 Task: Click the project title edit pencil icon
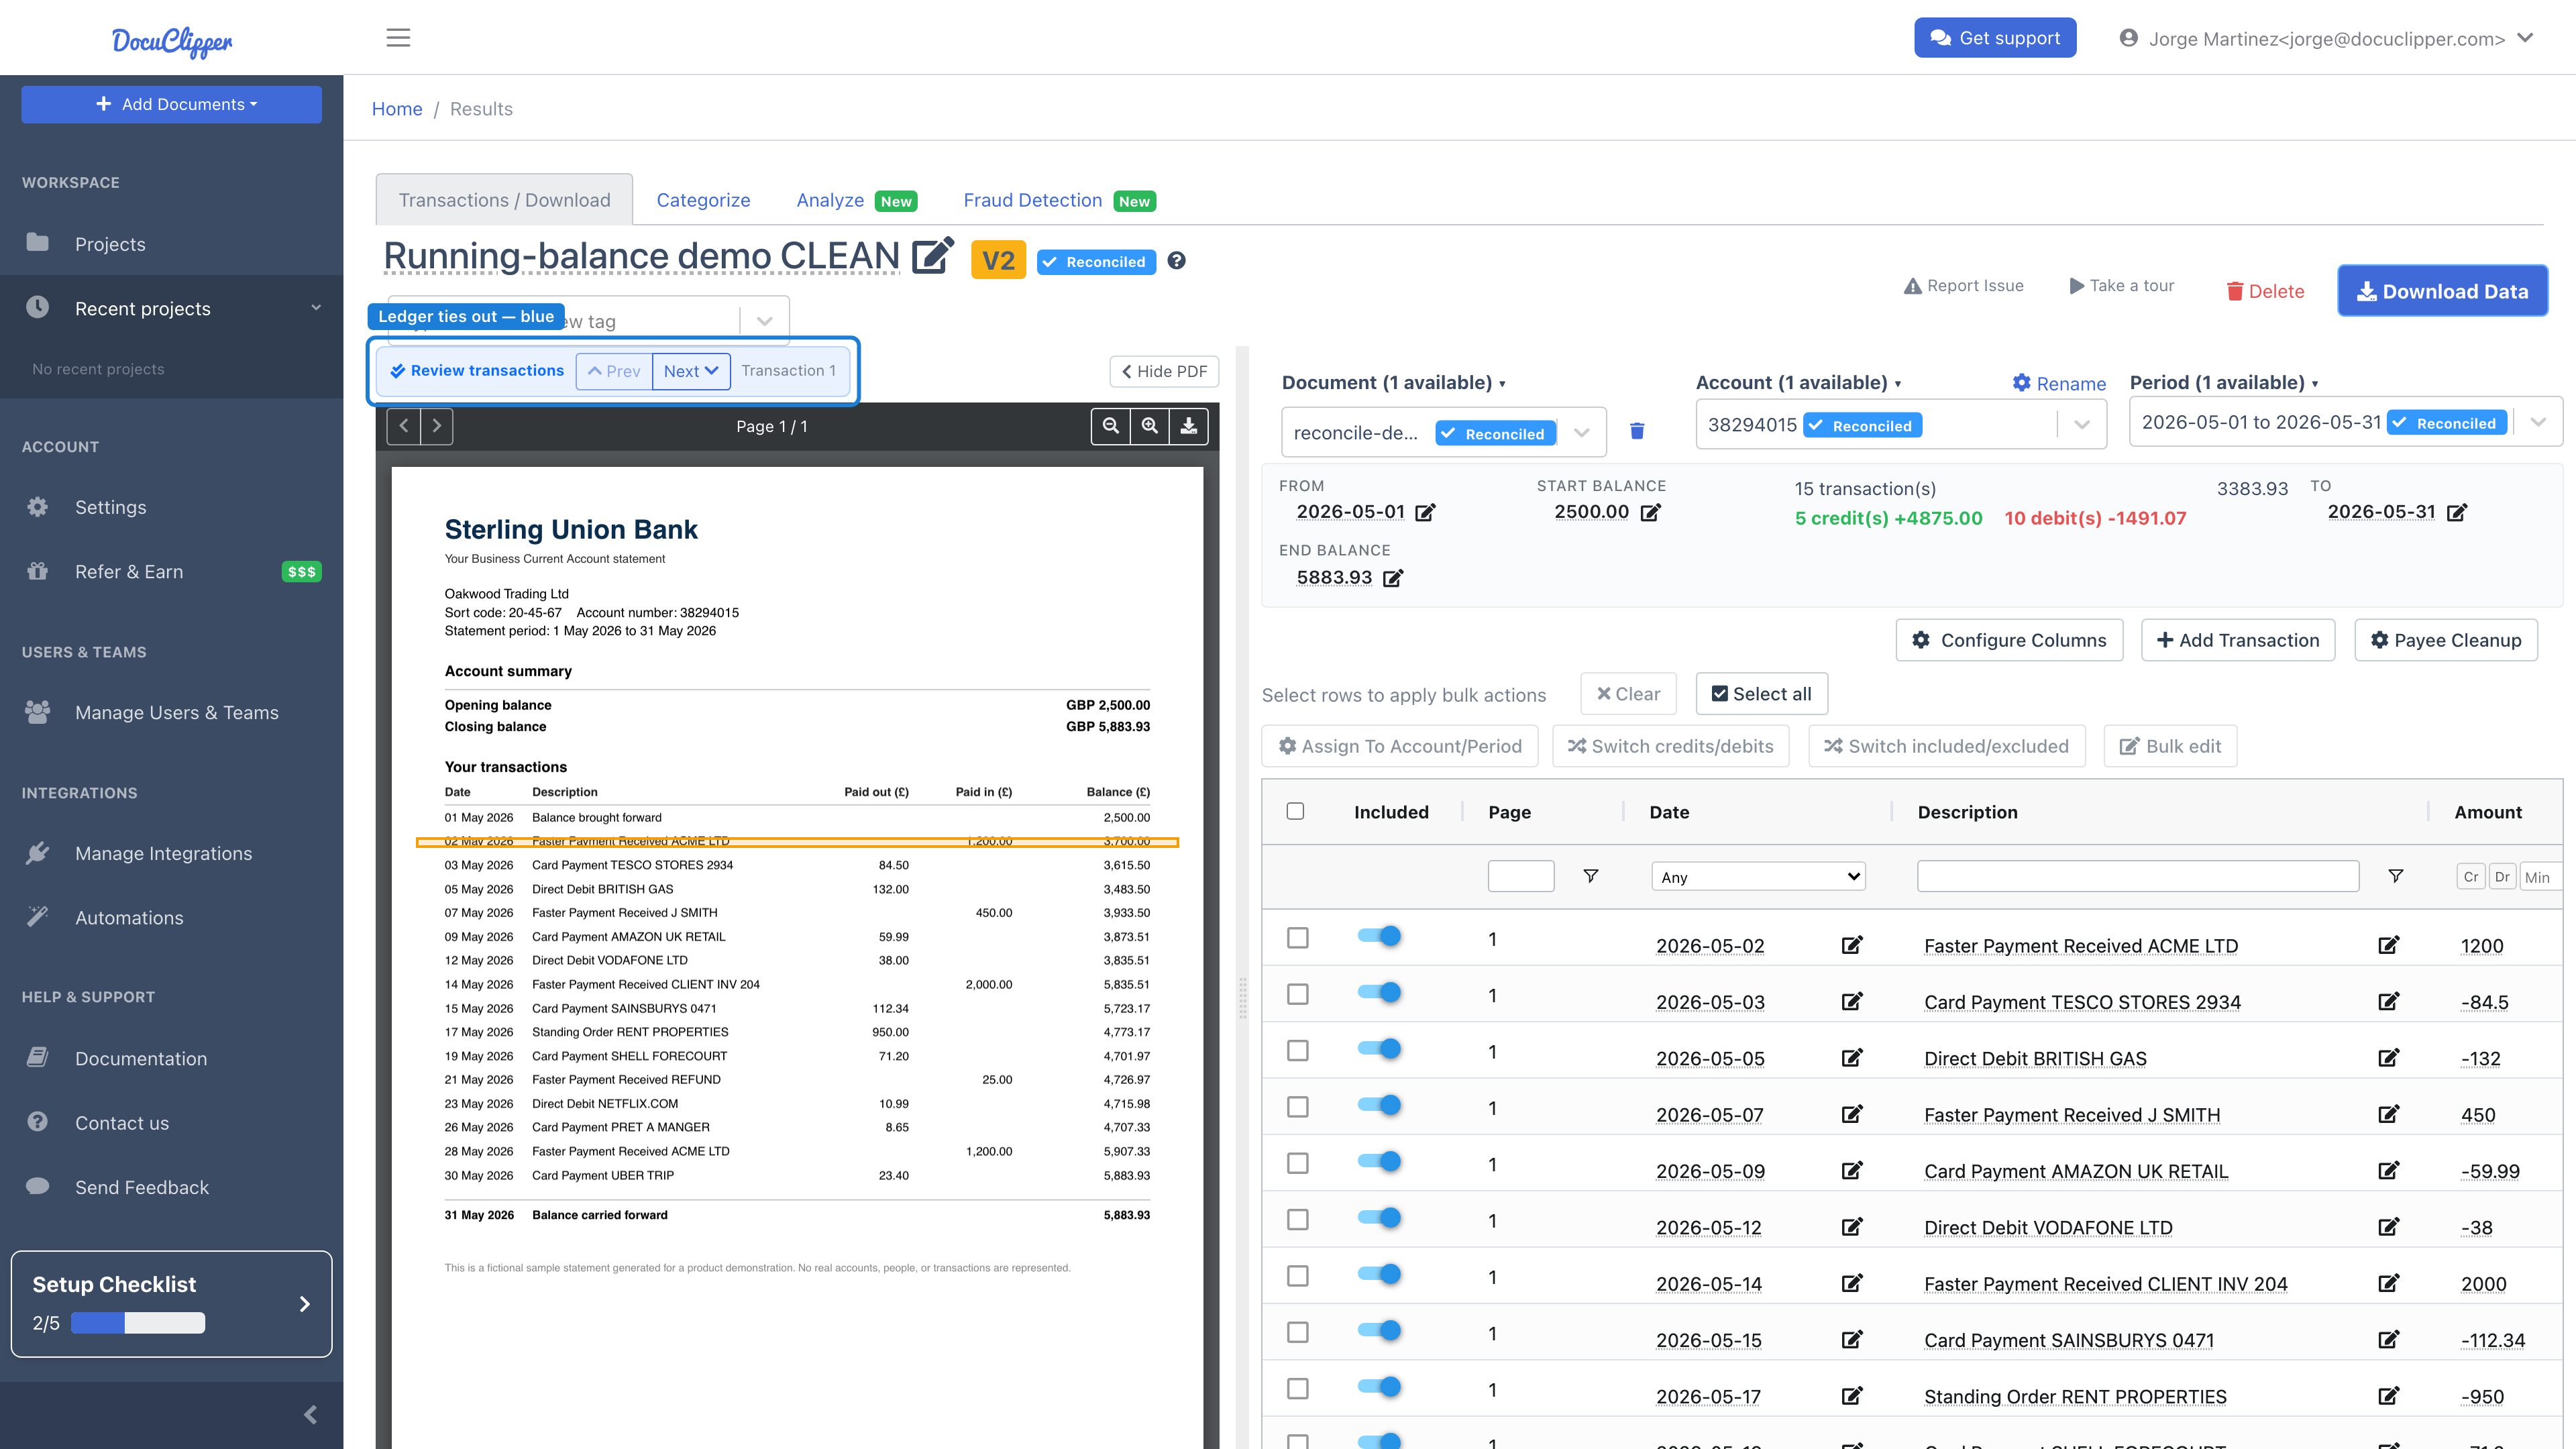(x=932, y=256)
